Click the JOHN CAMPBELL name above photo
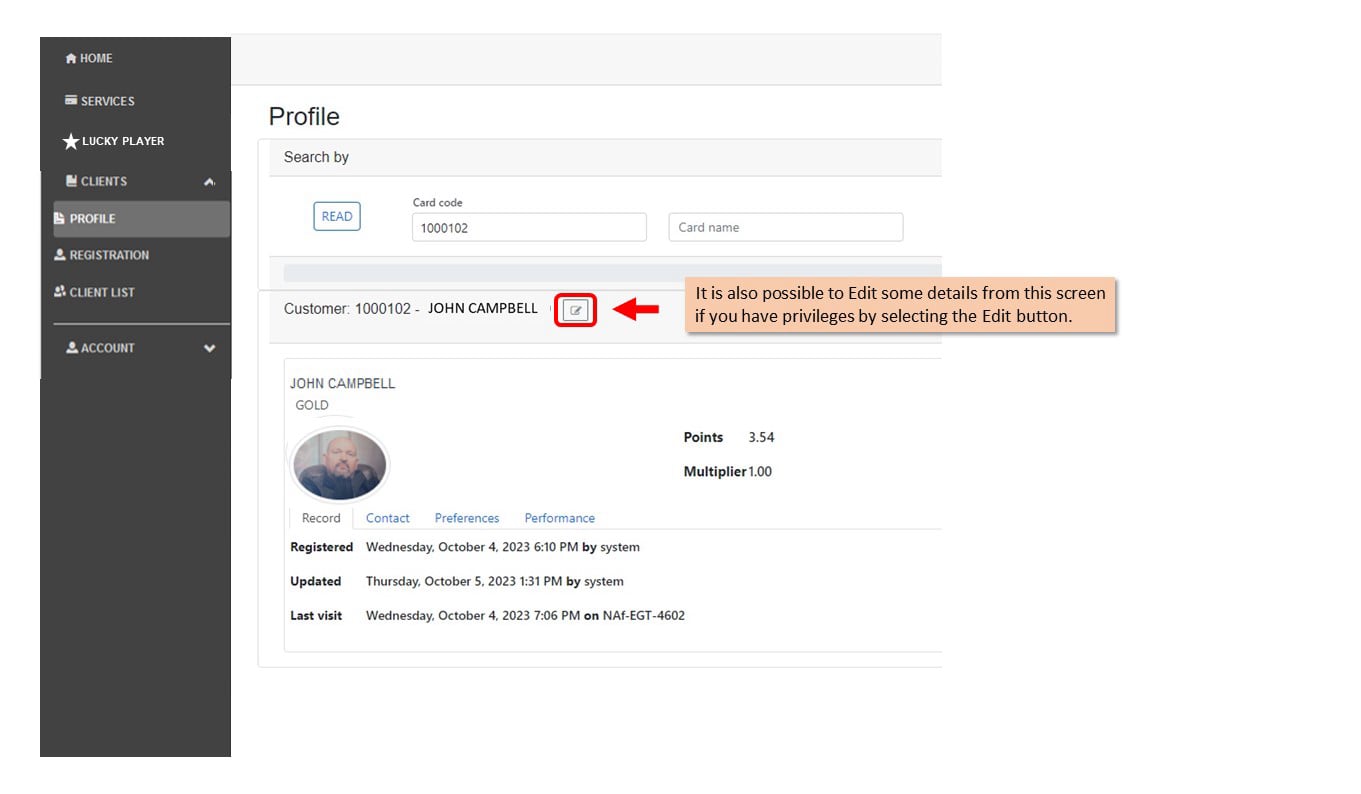Viewport: 1361px width, 794px height. [342, 383]
